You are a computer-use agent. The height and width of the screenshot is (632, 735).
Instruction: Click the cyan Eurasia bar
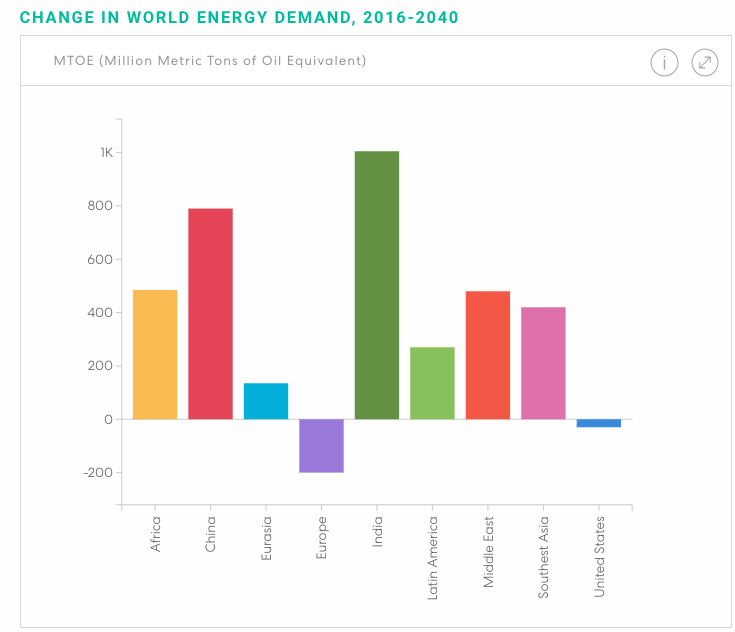[x=266, y=401]
